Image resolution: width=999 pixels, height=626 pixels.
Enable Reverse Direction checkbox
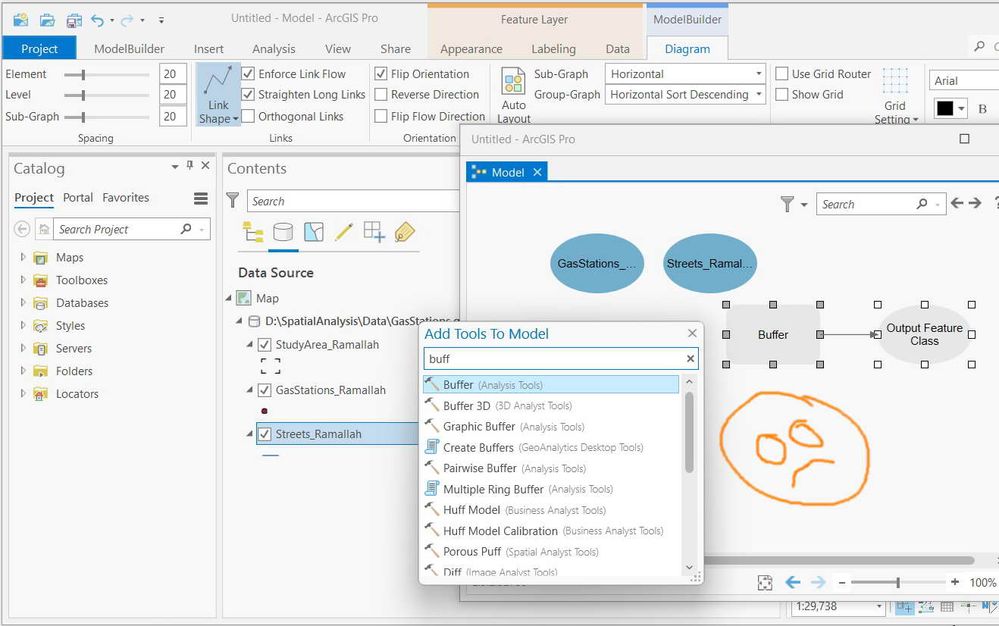(381, 94)
